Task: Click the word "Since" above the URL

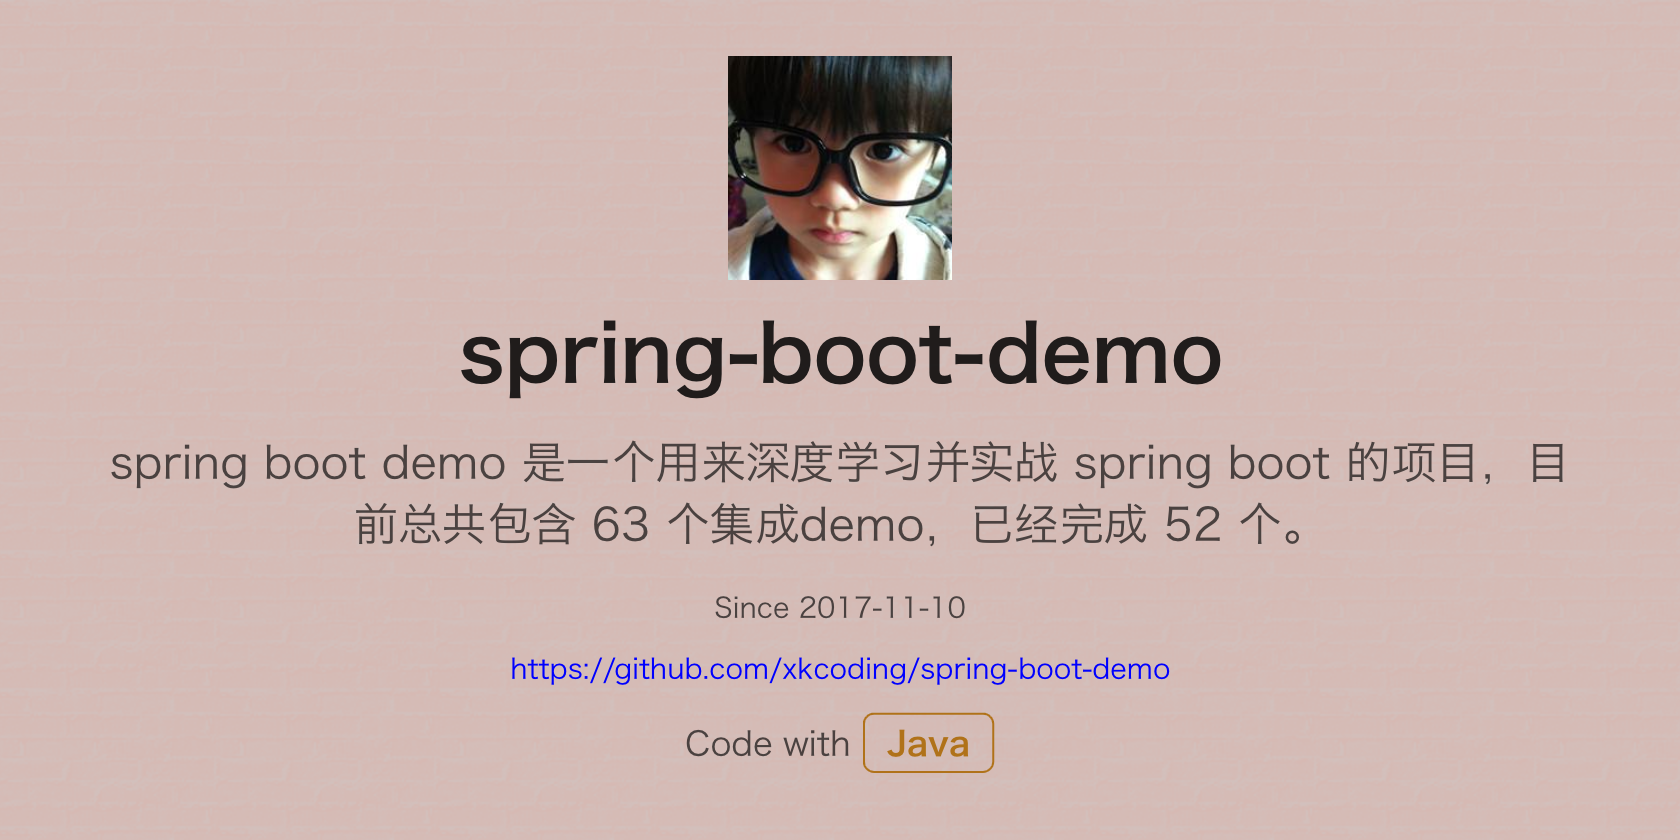Action: pos(752,607)
